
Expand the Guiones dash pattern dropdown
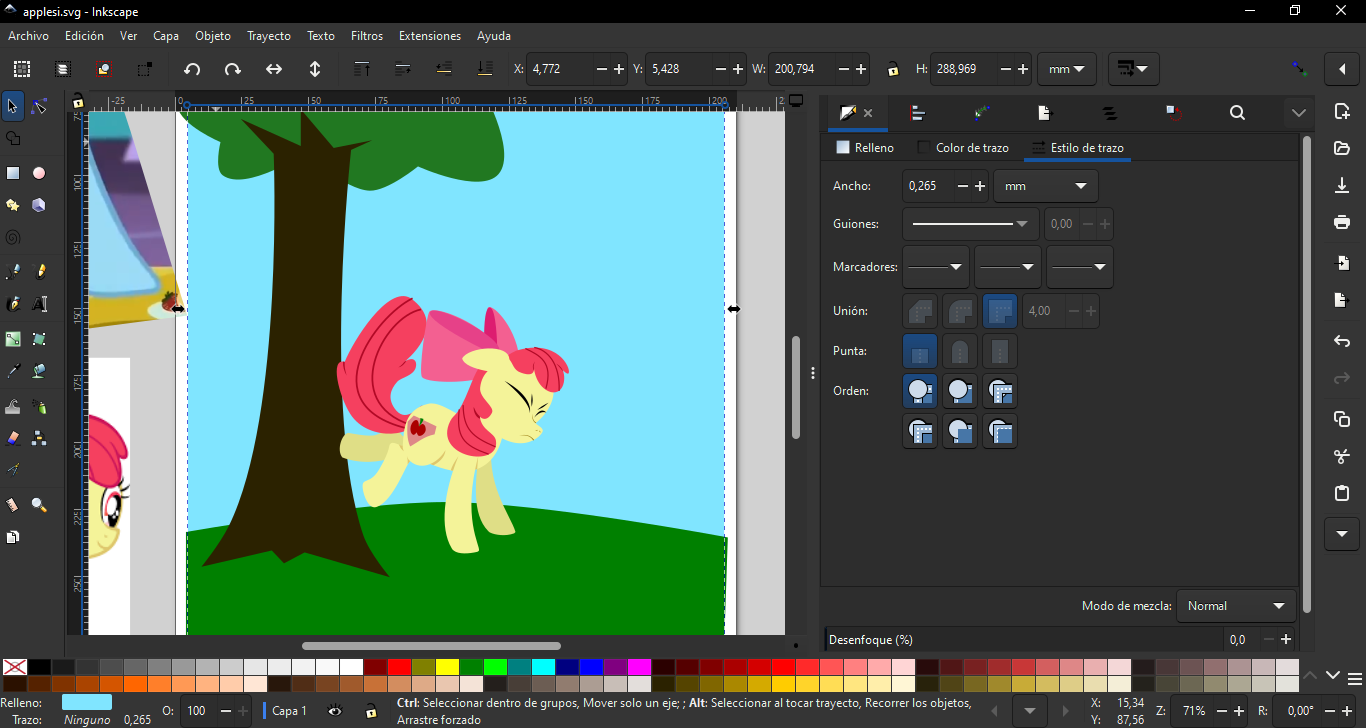tap(970, 224)
